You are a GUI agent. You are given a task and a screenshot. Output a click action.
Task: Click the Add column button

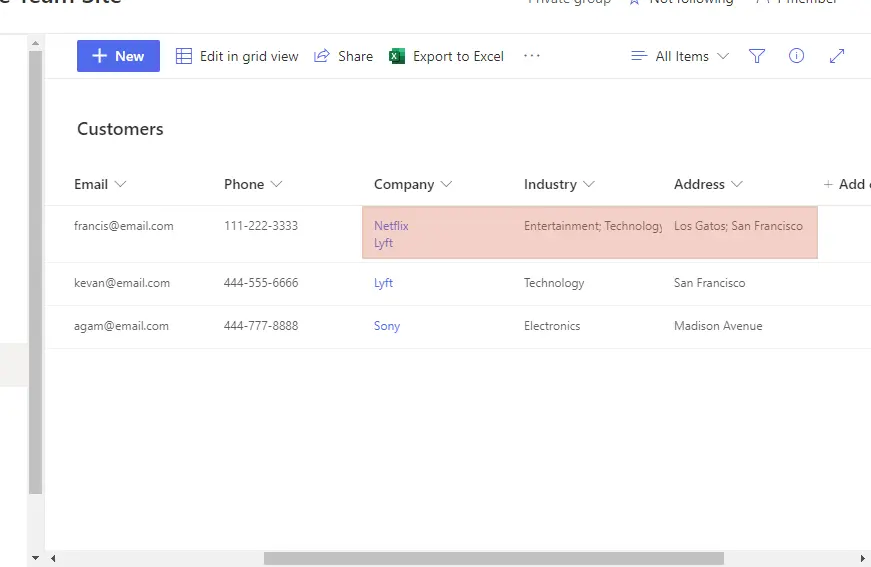(x=847, y=184)
